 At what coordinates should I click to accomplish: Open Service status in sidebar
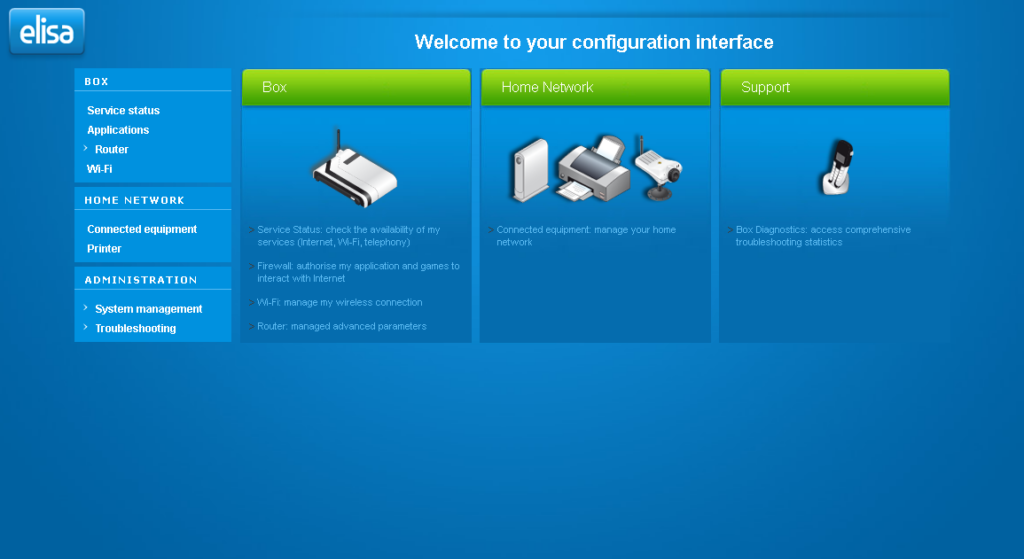click(123, 111)
